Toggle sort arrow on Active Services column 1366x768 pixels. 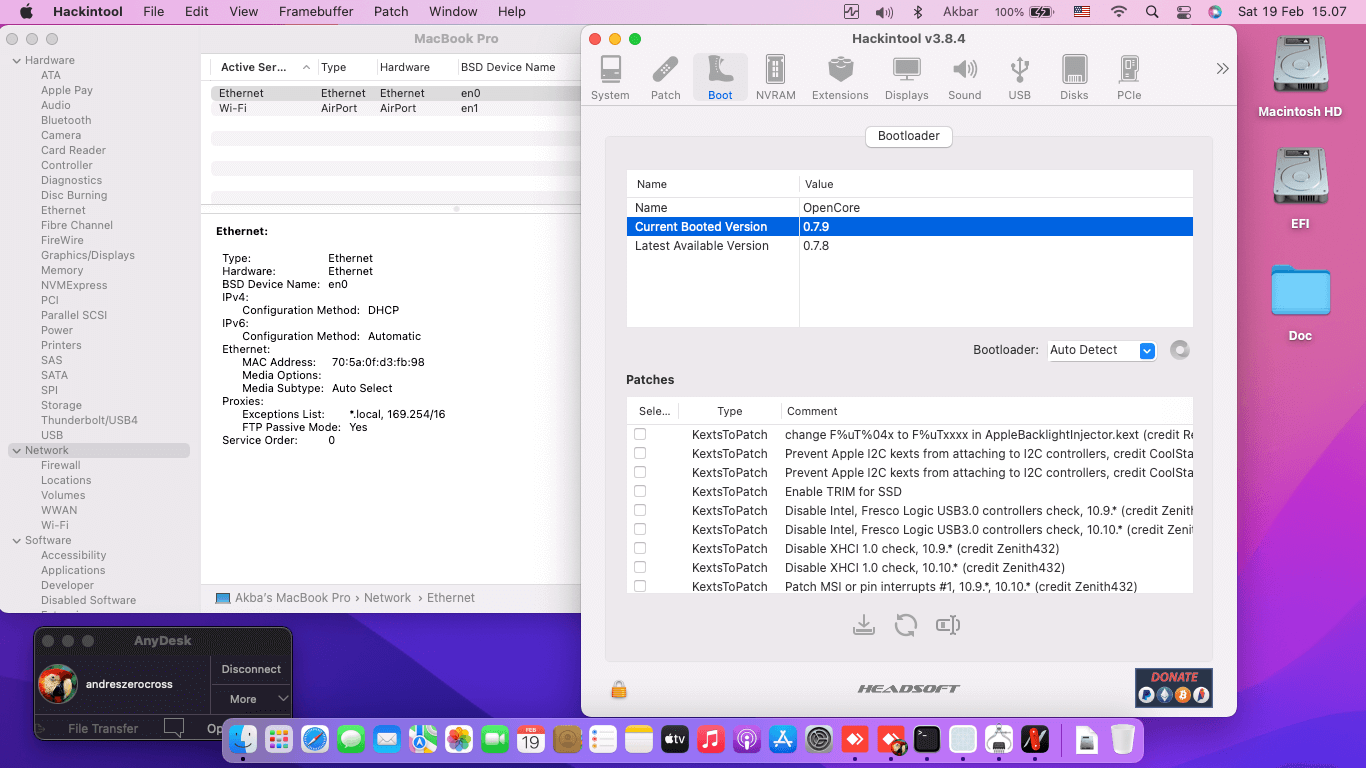(306, 67)
